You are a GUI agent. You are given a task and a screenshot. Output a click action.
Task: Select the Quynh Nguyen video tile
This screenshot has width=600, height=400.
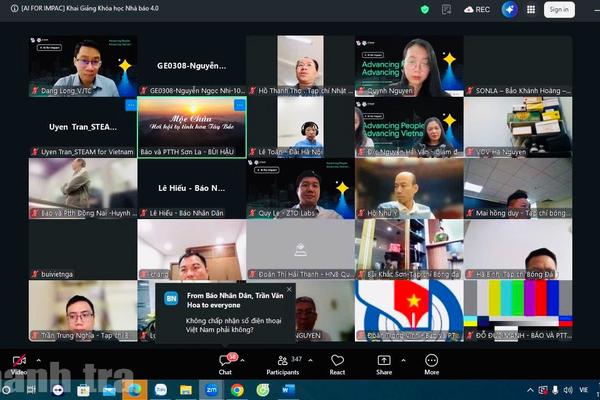click(x=409, y=66)
